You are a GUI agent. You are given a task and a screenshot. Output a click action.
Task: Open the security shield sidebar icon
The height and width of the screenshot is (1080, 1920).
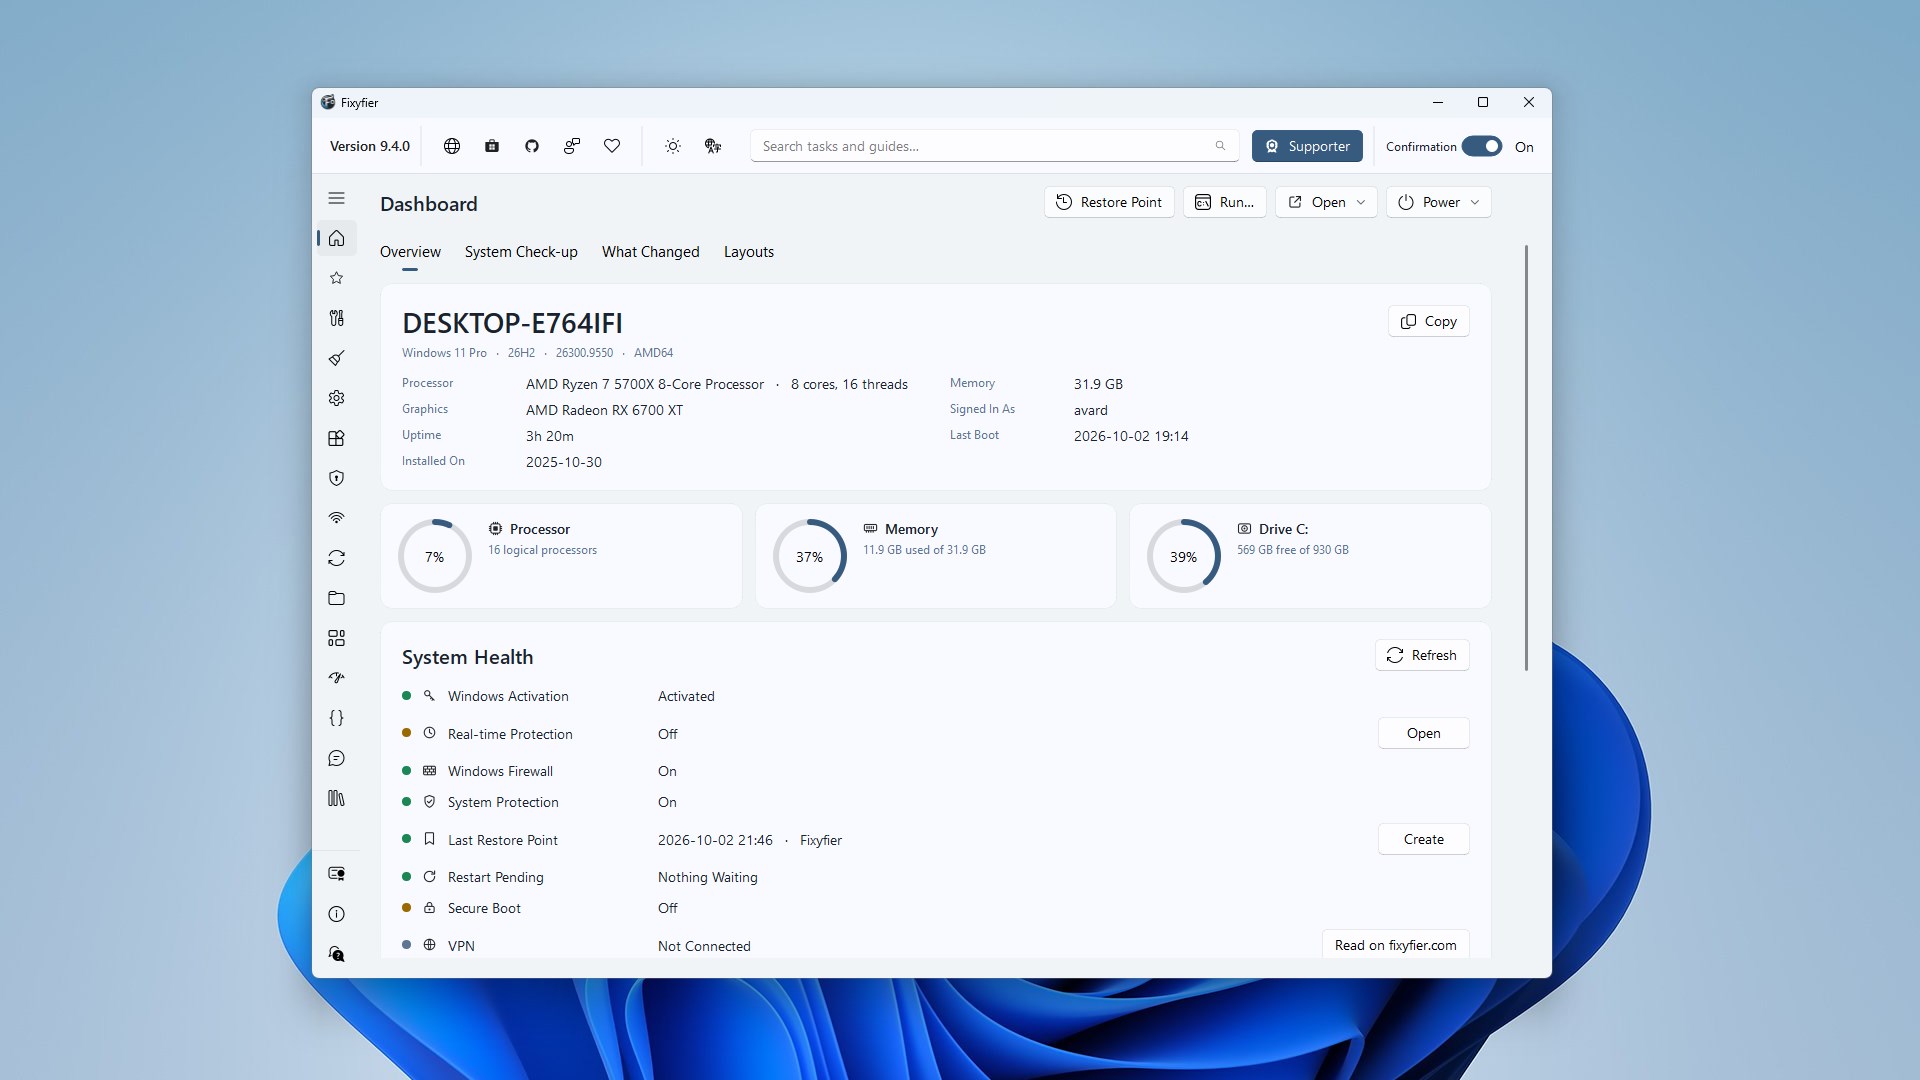coord(337,478)
